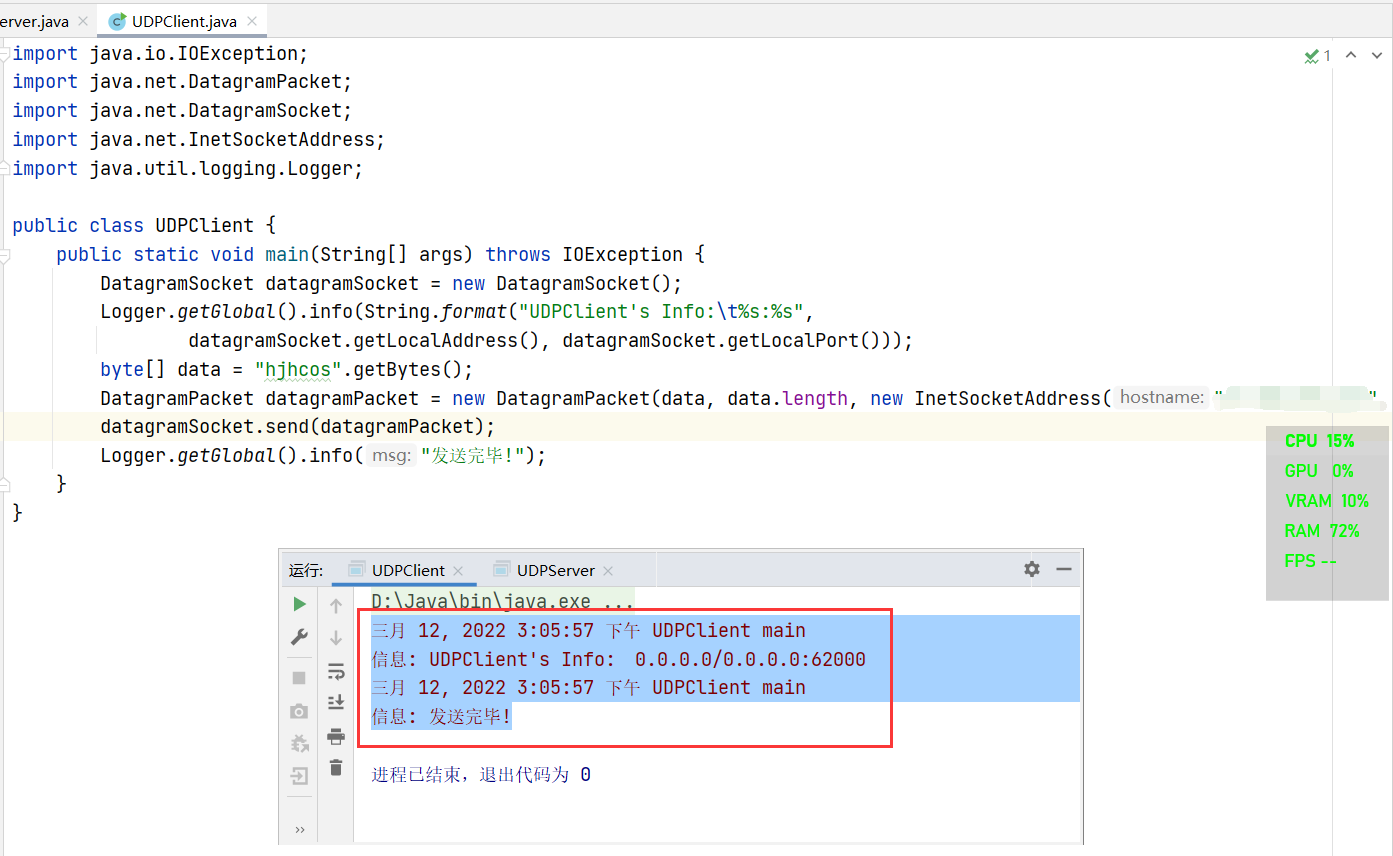This screenshot has width=1393, height=856.
Task: Open run configuration via the wrench icon
Action: click(299, 637)
